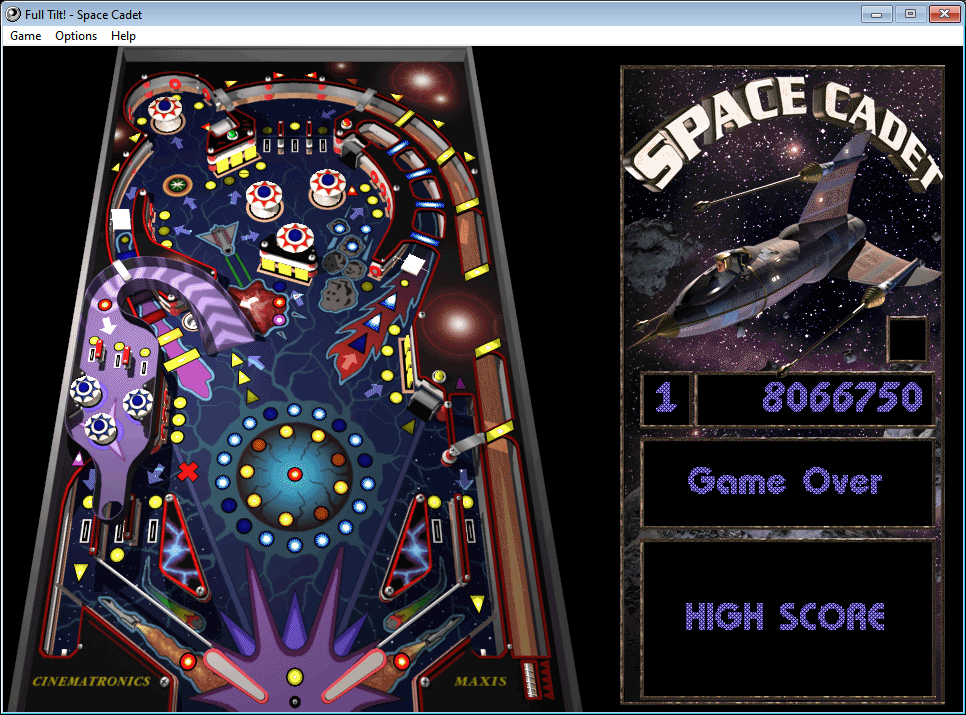Click the red light beside right flipper
This screenshot has height=715, width=966.
click(401, 661)
